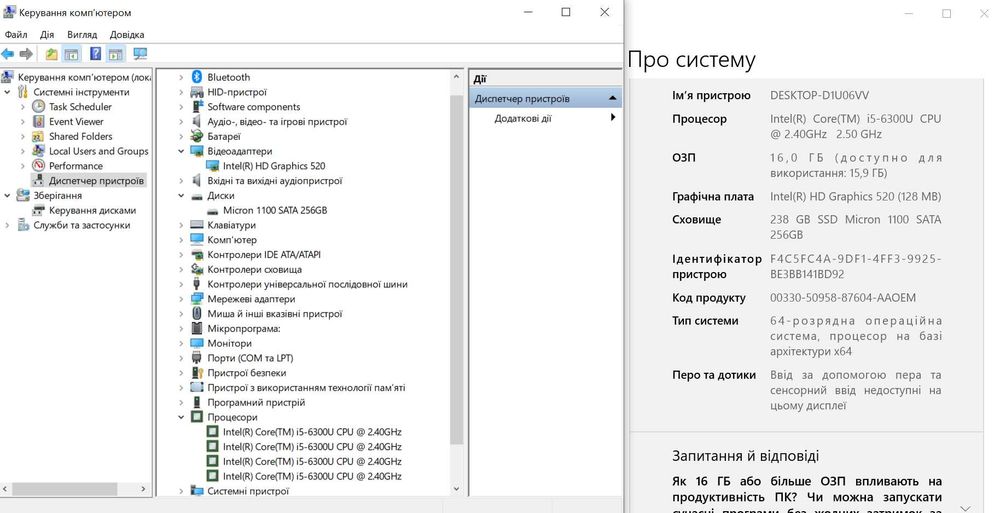Select Диспетчер пристроїв in the left tree
The height and width of the screenshot is (513, 1000).
(x=96, y=181)
